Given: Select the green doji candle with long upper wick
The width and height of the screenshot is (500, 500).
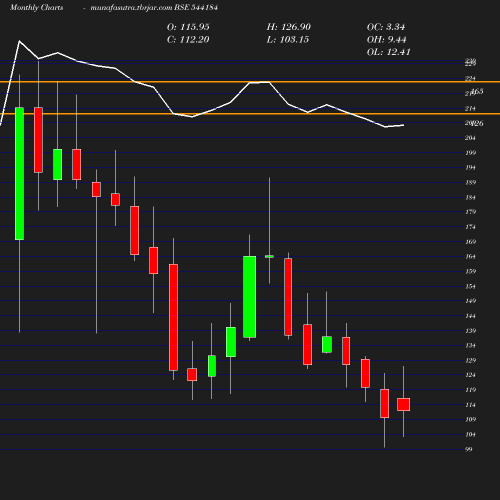Looking at the screenshot, I should [x=269, y=256].
